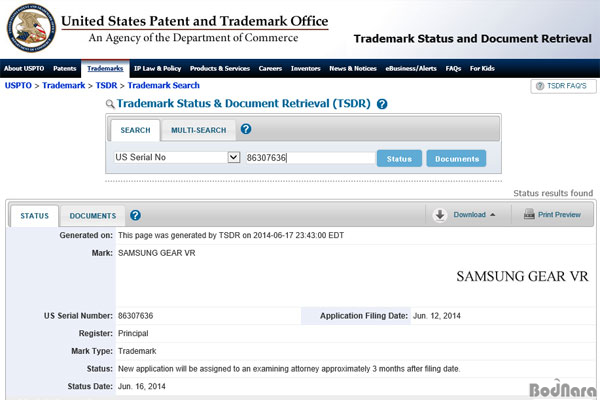
Task: Open Careers menu item
Action: point(270,69)
